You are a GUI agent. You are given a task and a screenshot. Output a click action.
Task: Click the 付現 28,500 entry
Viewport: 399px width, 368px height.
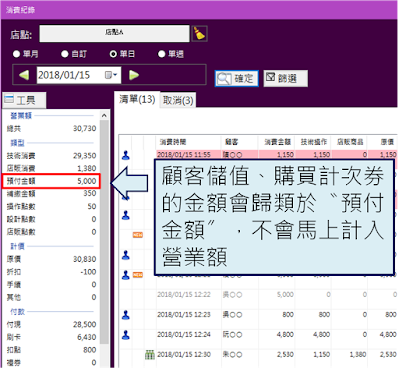51,324
